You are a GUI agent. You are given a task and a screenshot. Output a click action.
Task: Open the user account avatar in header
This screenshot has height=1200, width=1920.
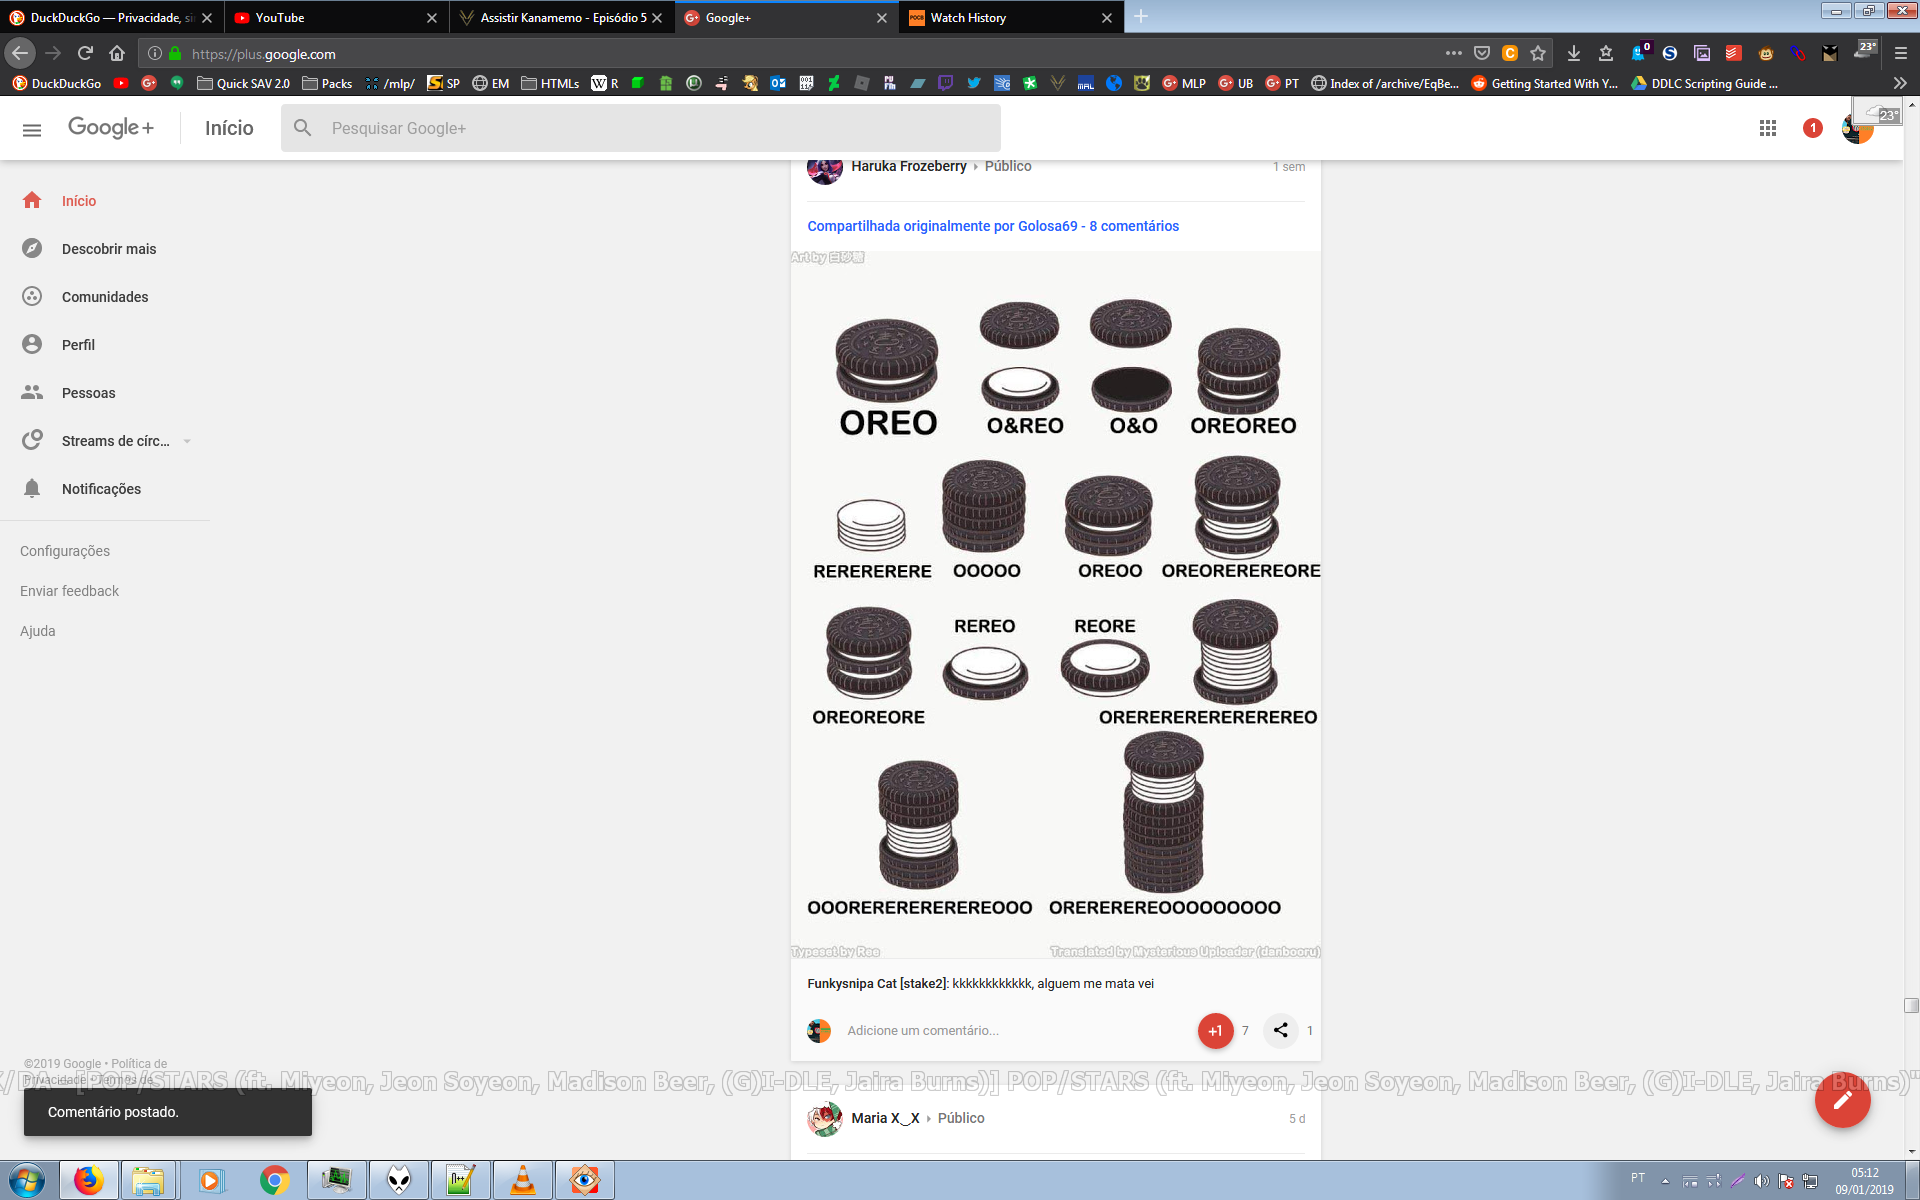click(x=1857, y=128)
